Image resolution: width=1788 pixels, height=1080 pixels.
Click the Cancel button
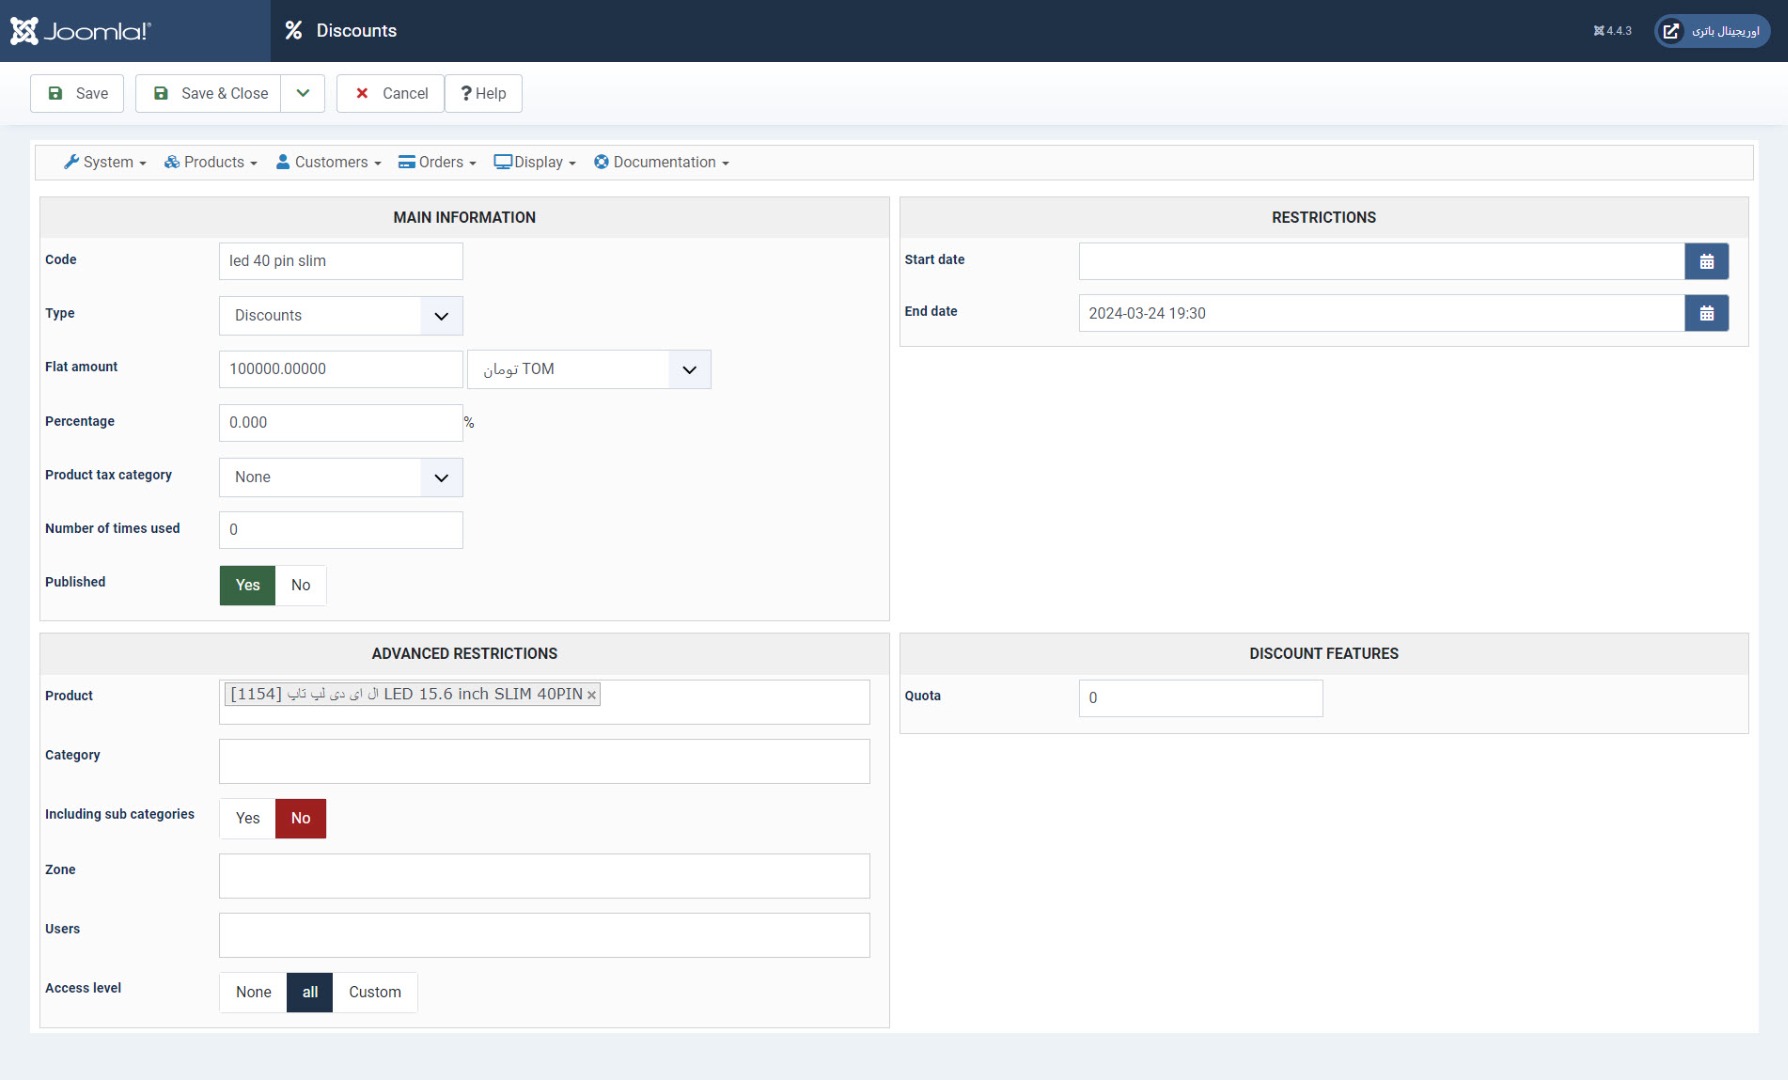pyautogui.click(x=390, y=94)
